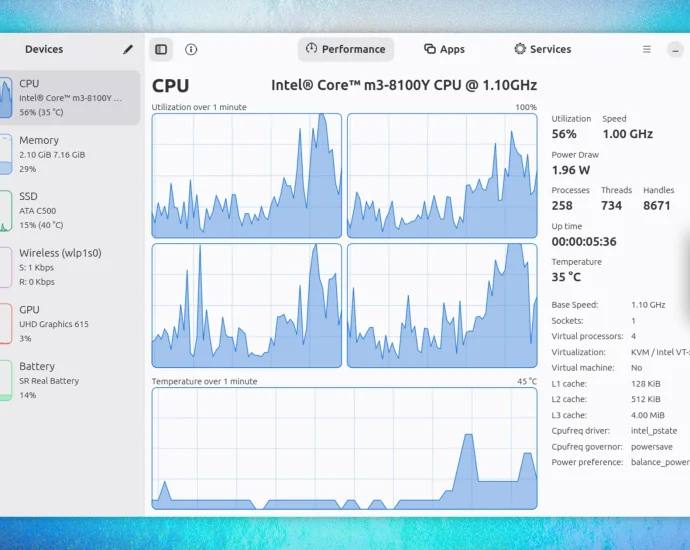Click the CPU model title text
This screenshot has height=550, width=690.
click(x=404, y=85)
